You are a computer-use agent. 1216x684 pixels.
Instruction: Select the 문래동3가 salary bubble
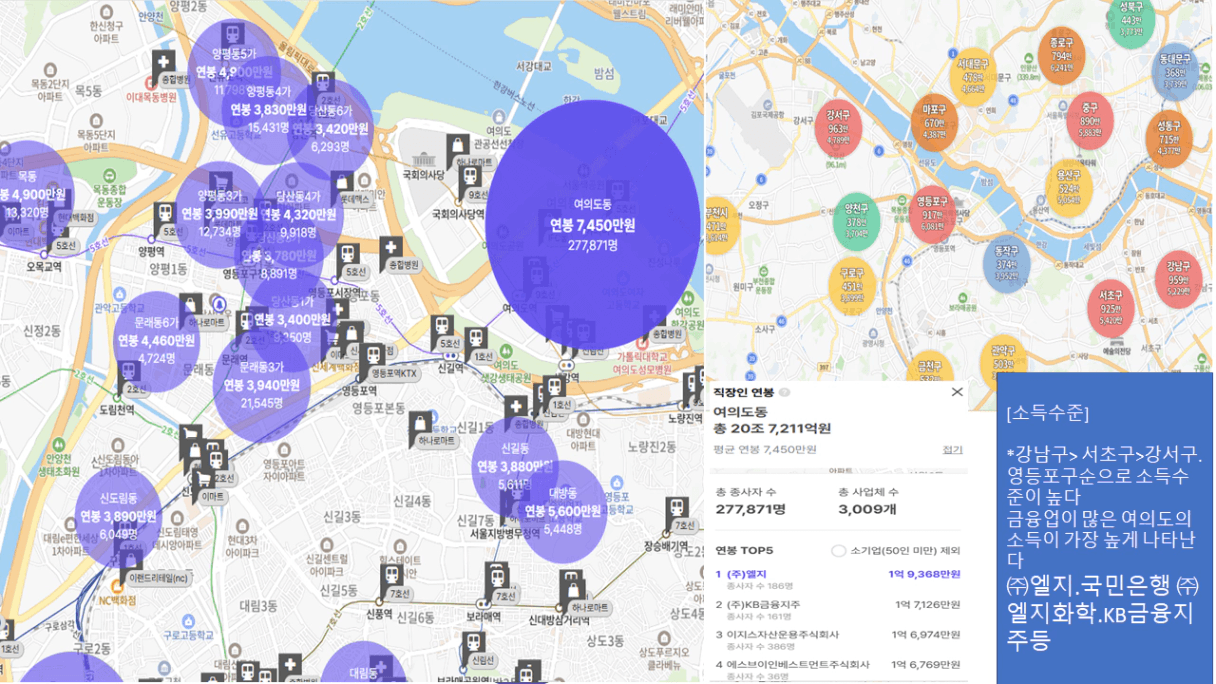pyautogui.click(x=261, y=387)
